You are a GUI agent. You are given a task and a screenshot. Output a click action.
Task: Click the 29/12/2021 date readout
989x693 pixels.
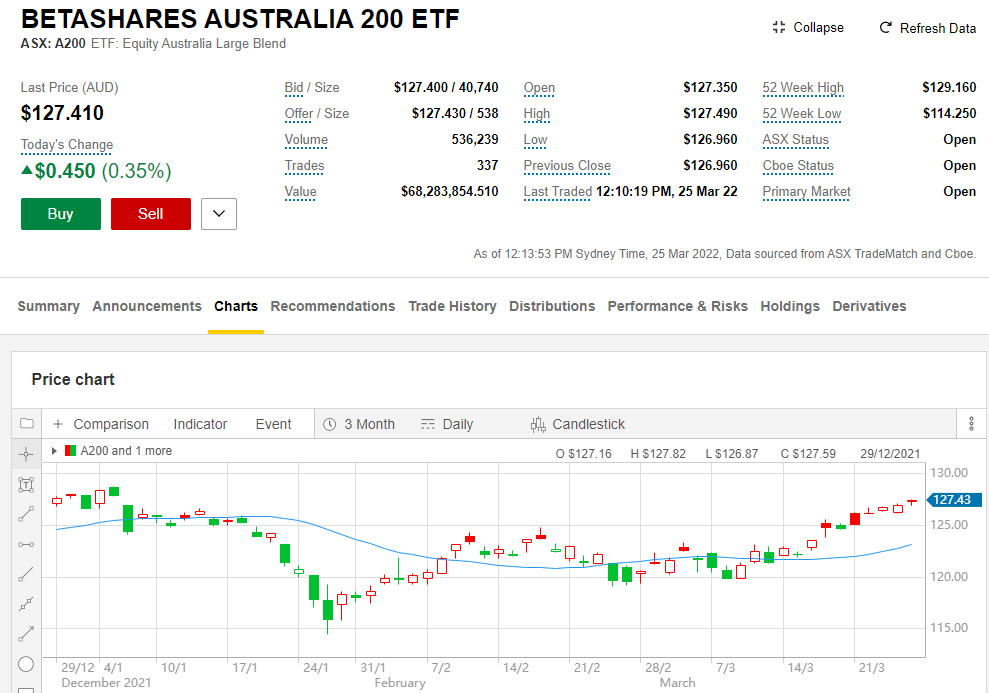tap(890, 453)
